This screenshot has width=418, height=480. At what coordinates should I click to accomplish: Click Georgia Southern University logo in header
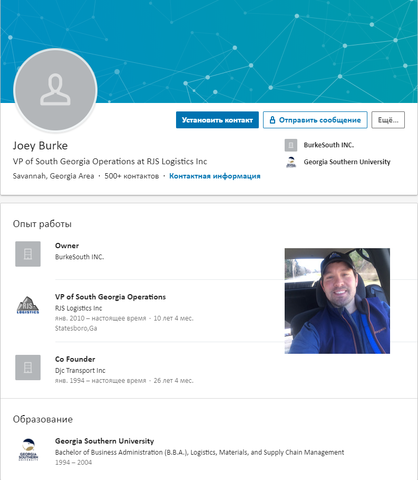pos(291,162)
